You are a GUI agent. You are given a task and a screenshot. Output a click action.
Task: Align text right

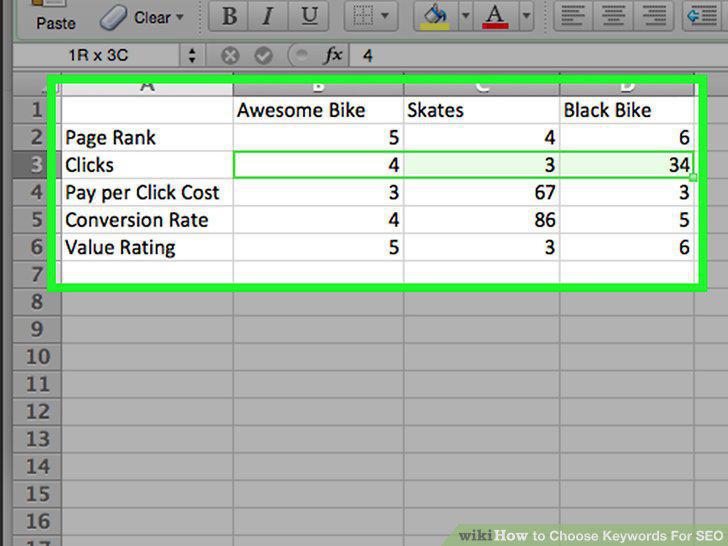[653, 16]
